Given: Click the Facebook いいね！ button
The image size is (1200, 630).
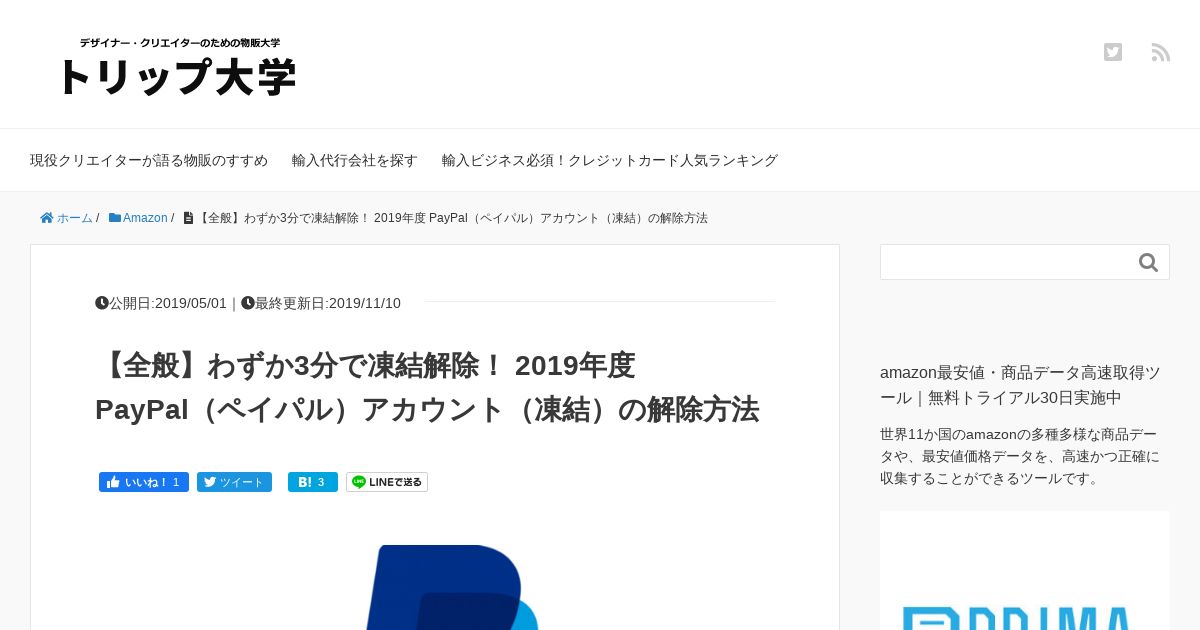Looking at the screenshot, I should [x=144, y=482].
